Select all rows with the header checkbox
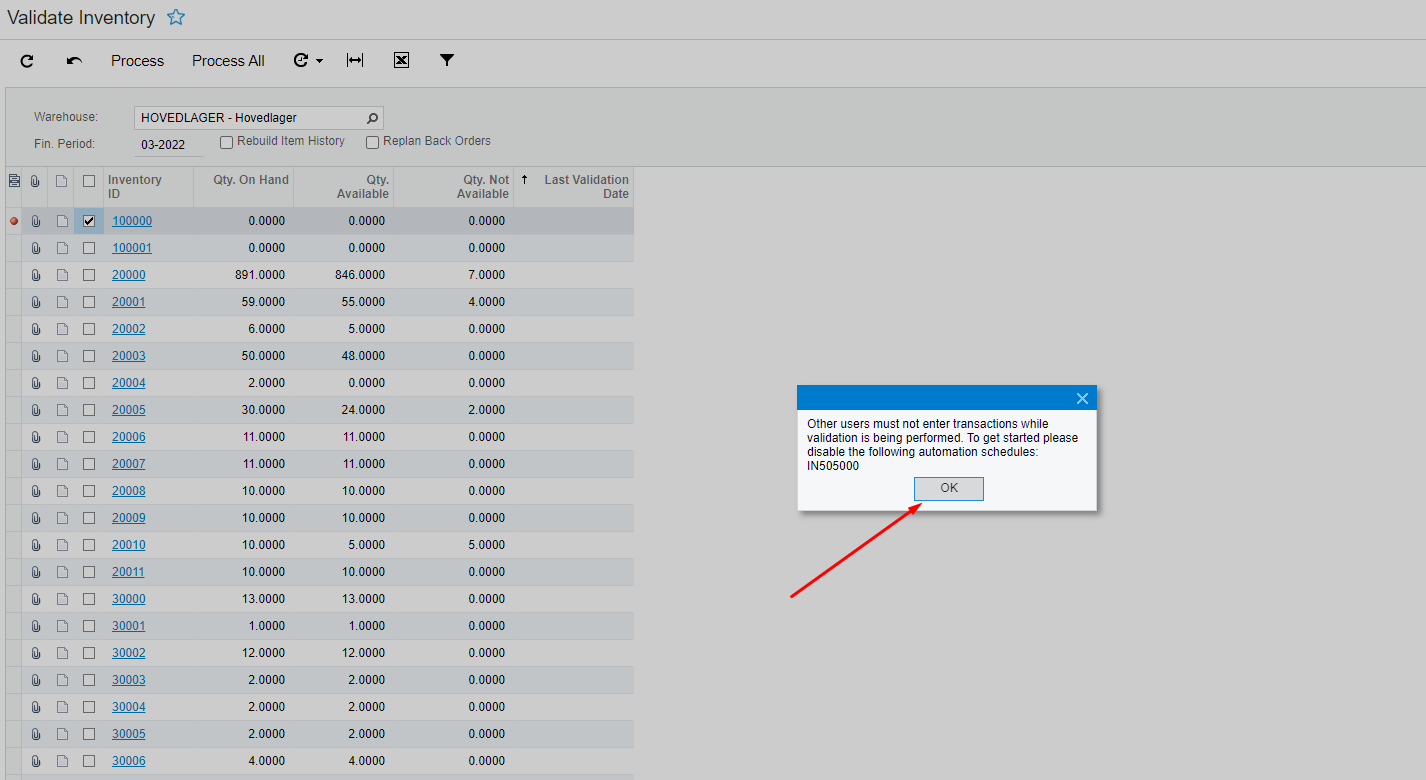Viewport: 1426px width, 780px height. coord(88,180)
